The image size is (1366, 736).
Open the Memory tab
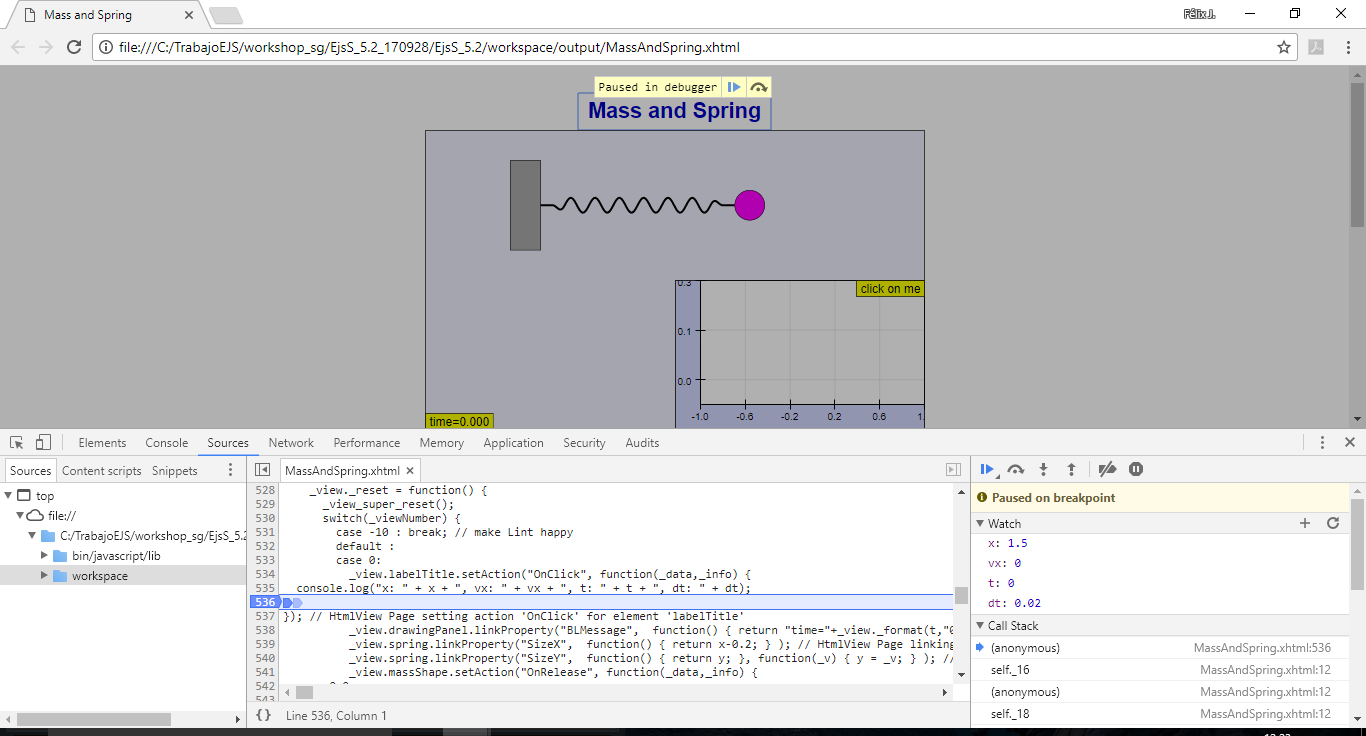pyautogui.click(x=442, y=443)
